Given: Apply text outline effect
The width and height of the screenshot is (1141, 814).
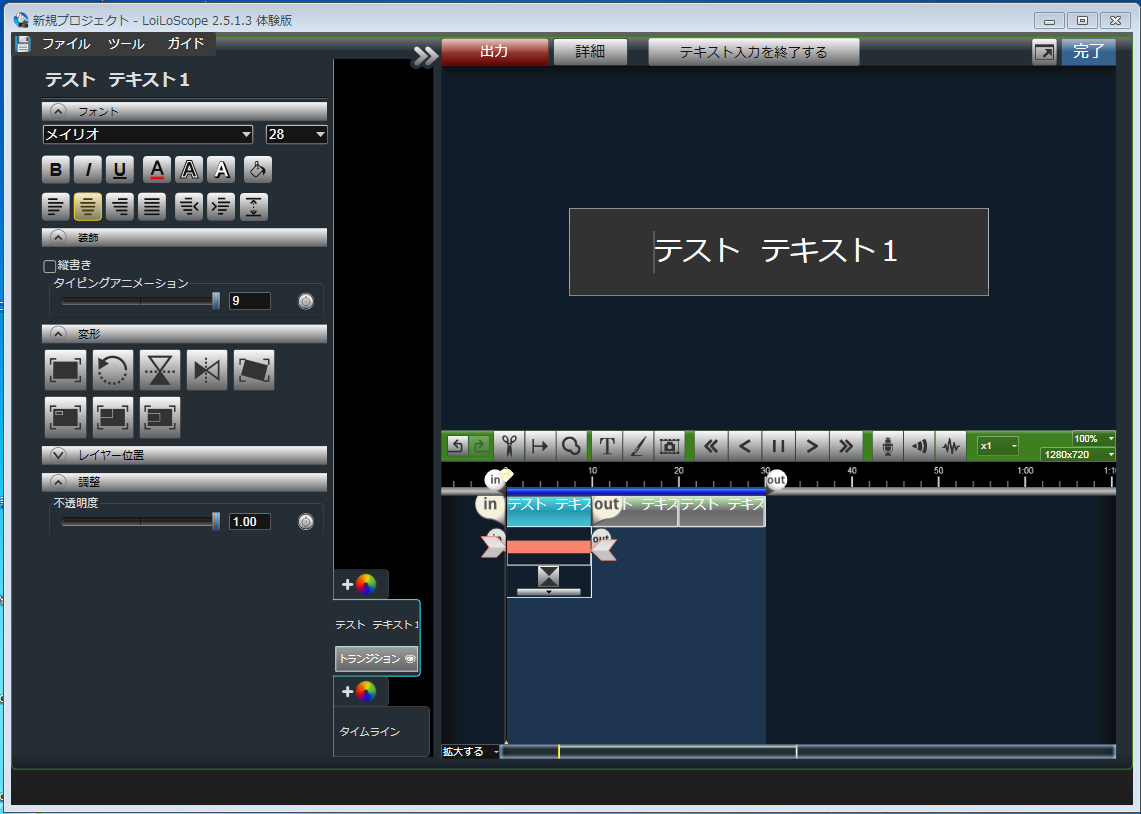Looking at the screenshot, I should click(x=189, y=169).
